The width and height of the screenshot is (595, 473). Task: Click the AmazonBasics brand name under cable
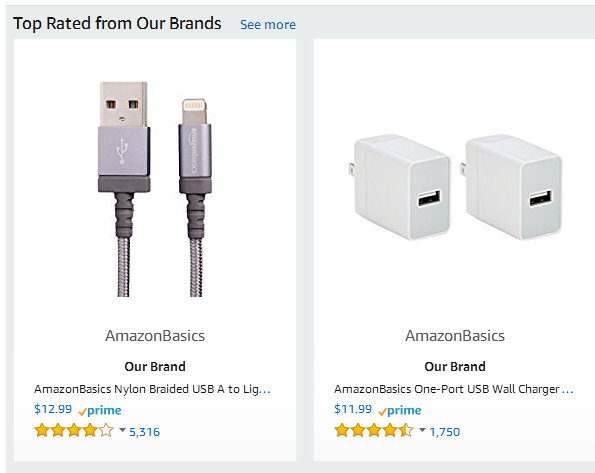[155, 336]
